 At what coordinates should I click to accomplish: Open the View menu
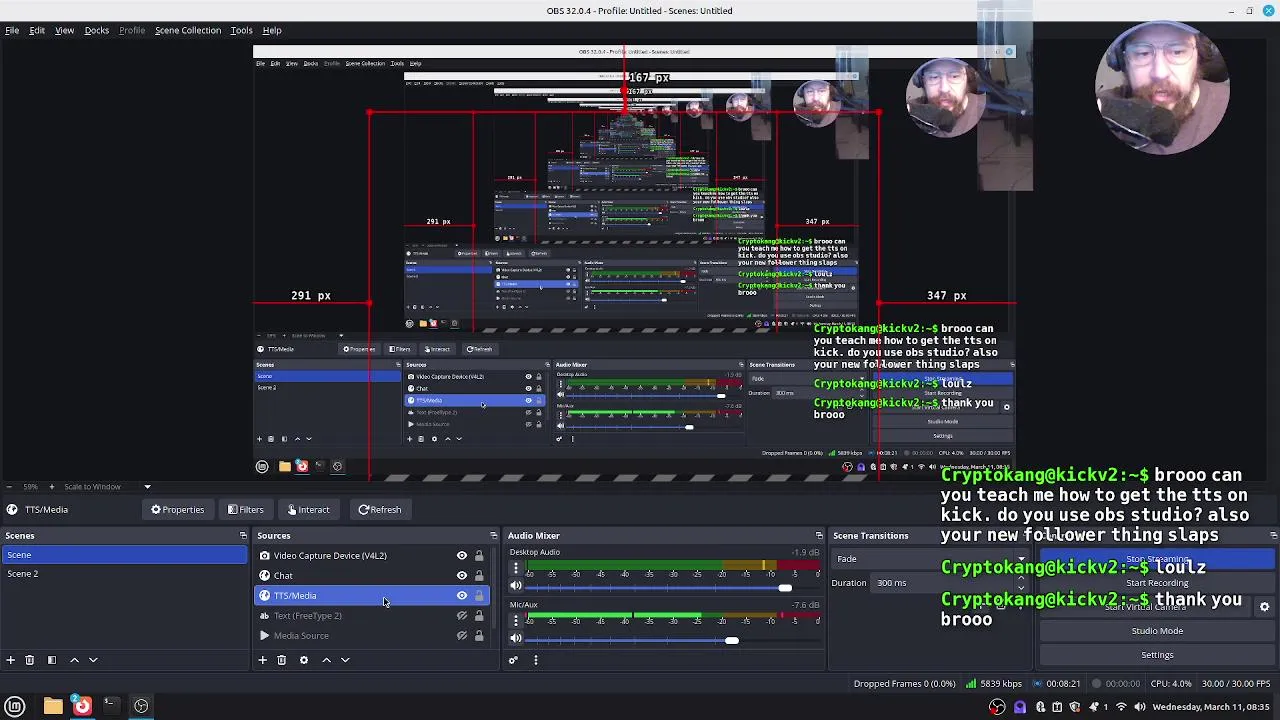click(x=64, y=30)
